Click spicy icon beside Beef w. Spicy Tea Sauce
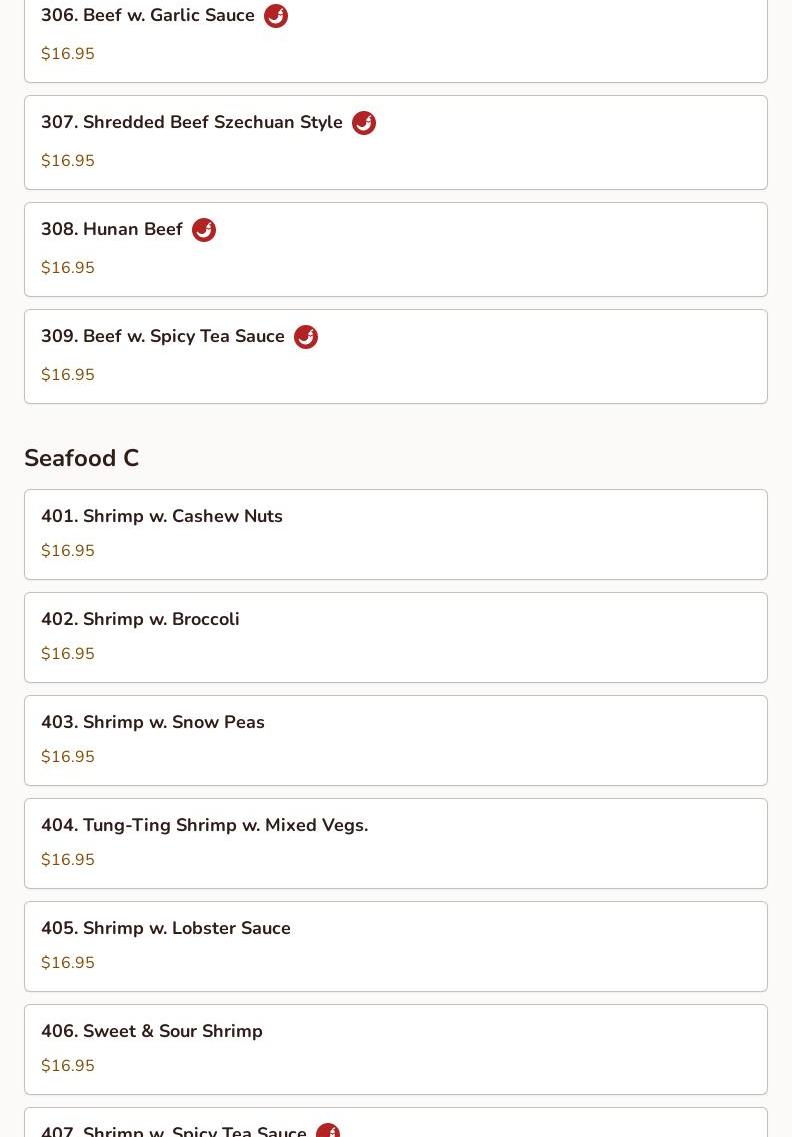The width and height of the screenshot is (792, 1137). tap(305, 336)
